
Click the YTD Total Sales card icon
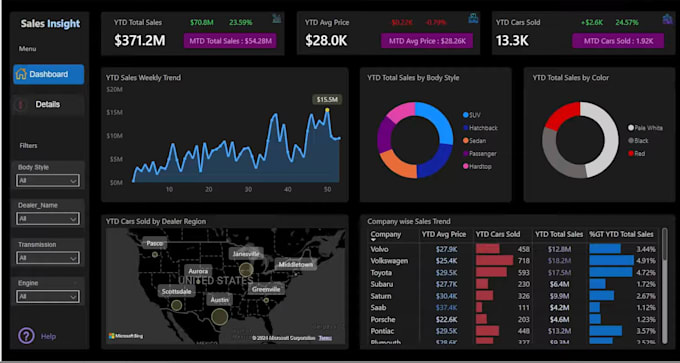click(x=277, y=19)
